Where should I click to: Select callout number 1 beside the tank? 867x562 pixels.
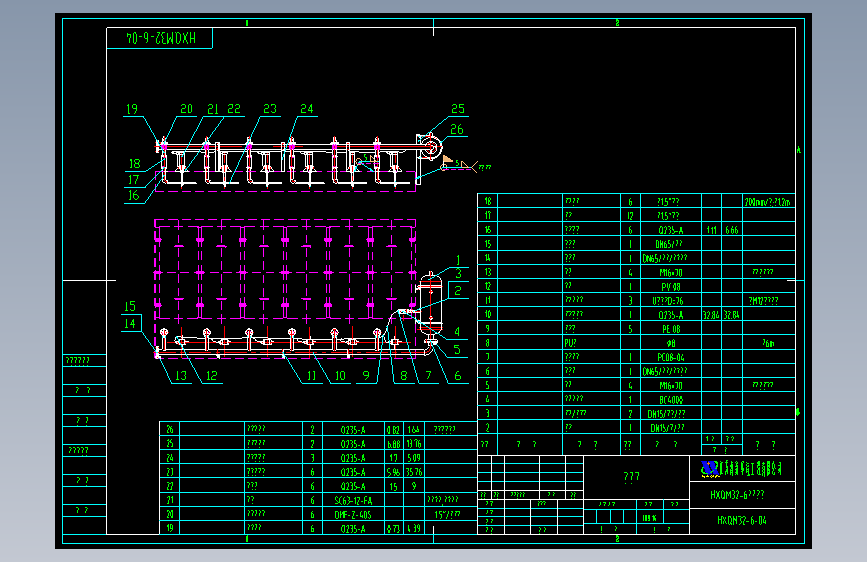point(458,260)
